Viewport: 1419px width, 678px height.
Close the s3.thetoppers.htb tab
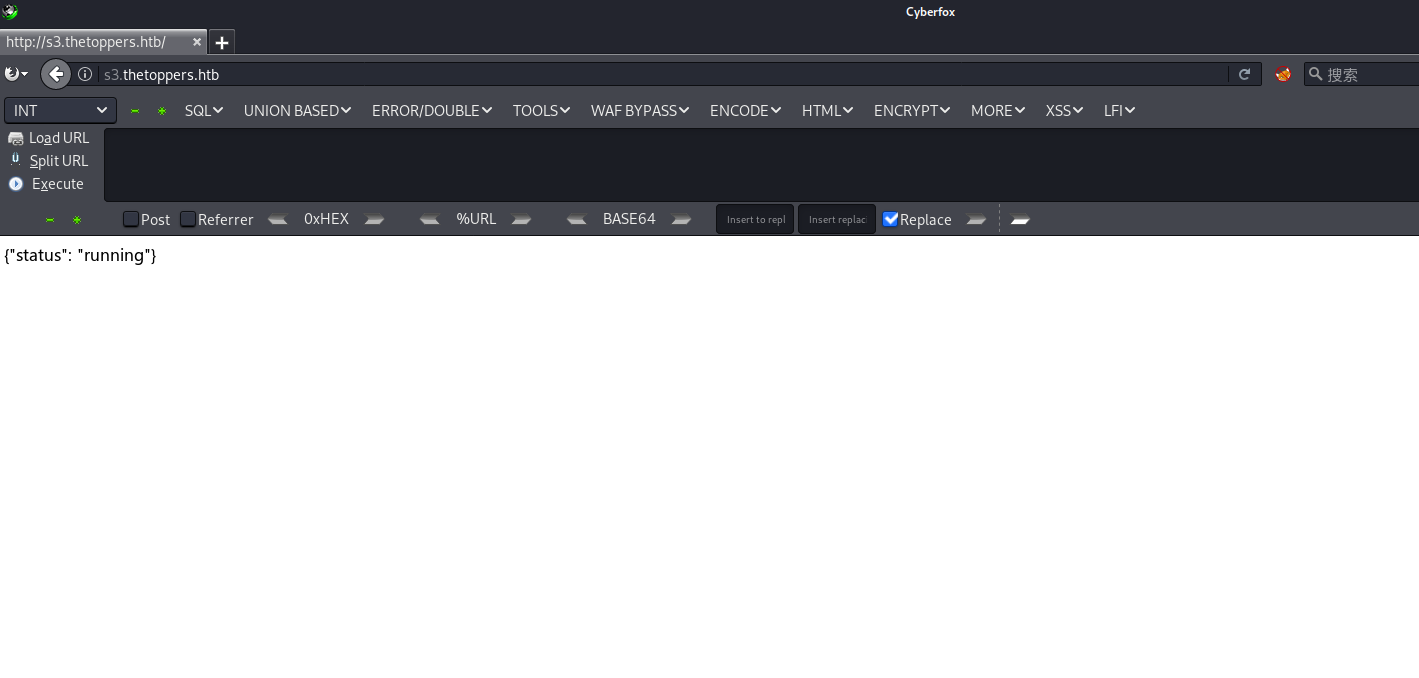pos(197,42)
